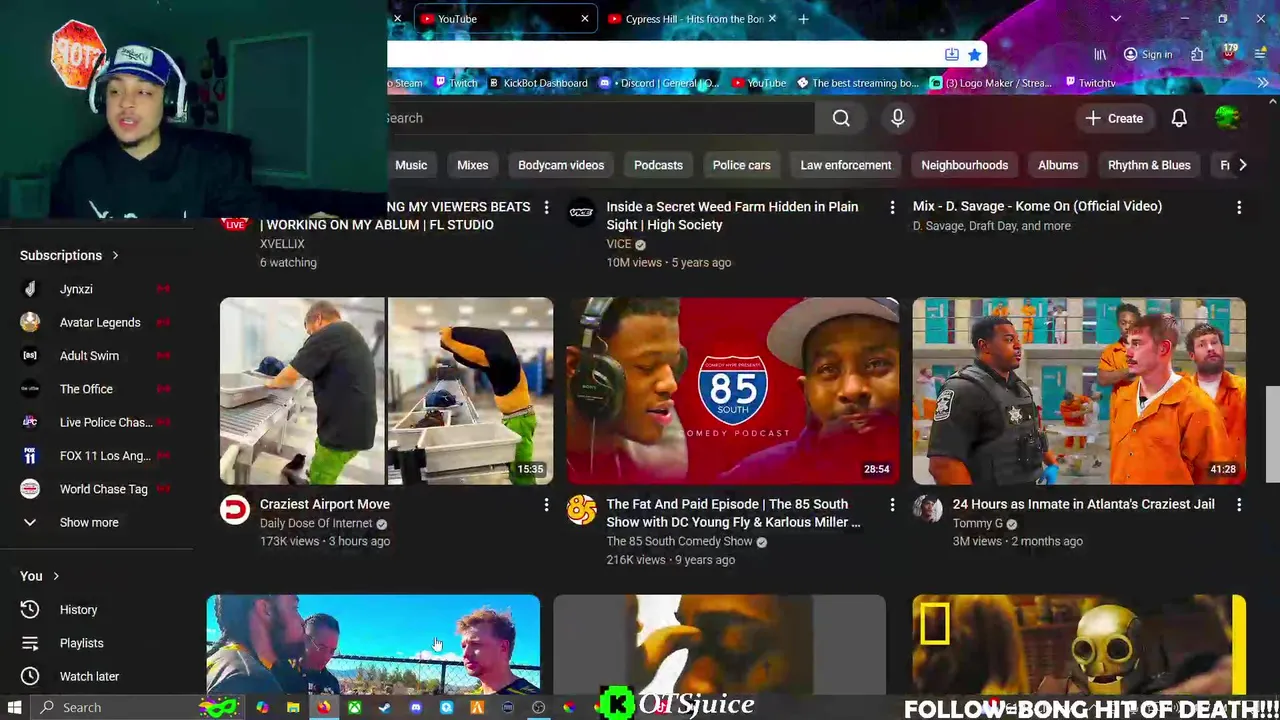Open more options for Craziest Airport Move
Image resolution: width=1280 pixels, height=720 pixels.
tap(546, 506)
